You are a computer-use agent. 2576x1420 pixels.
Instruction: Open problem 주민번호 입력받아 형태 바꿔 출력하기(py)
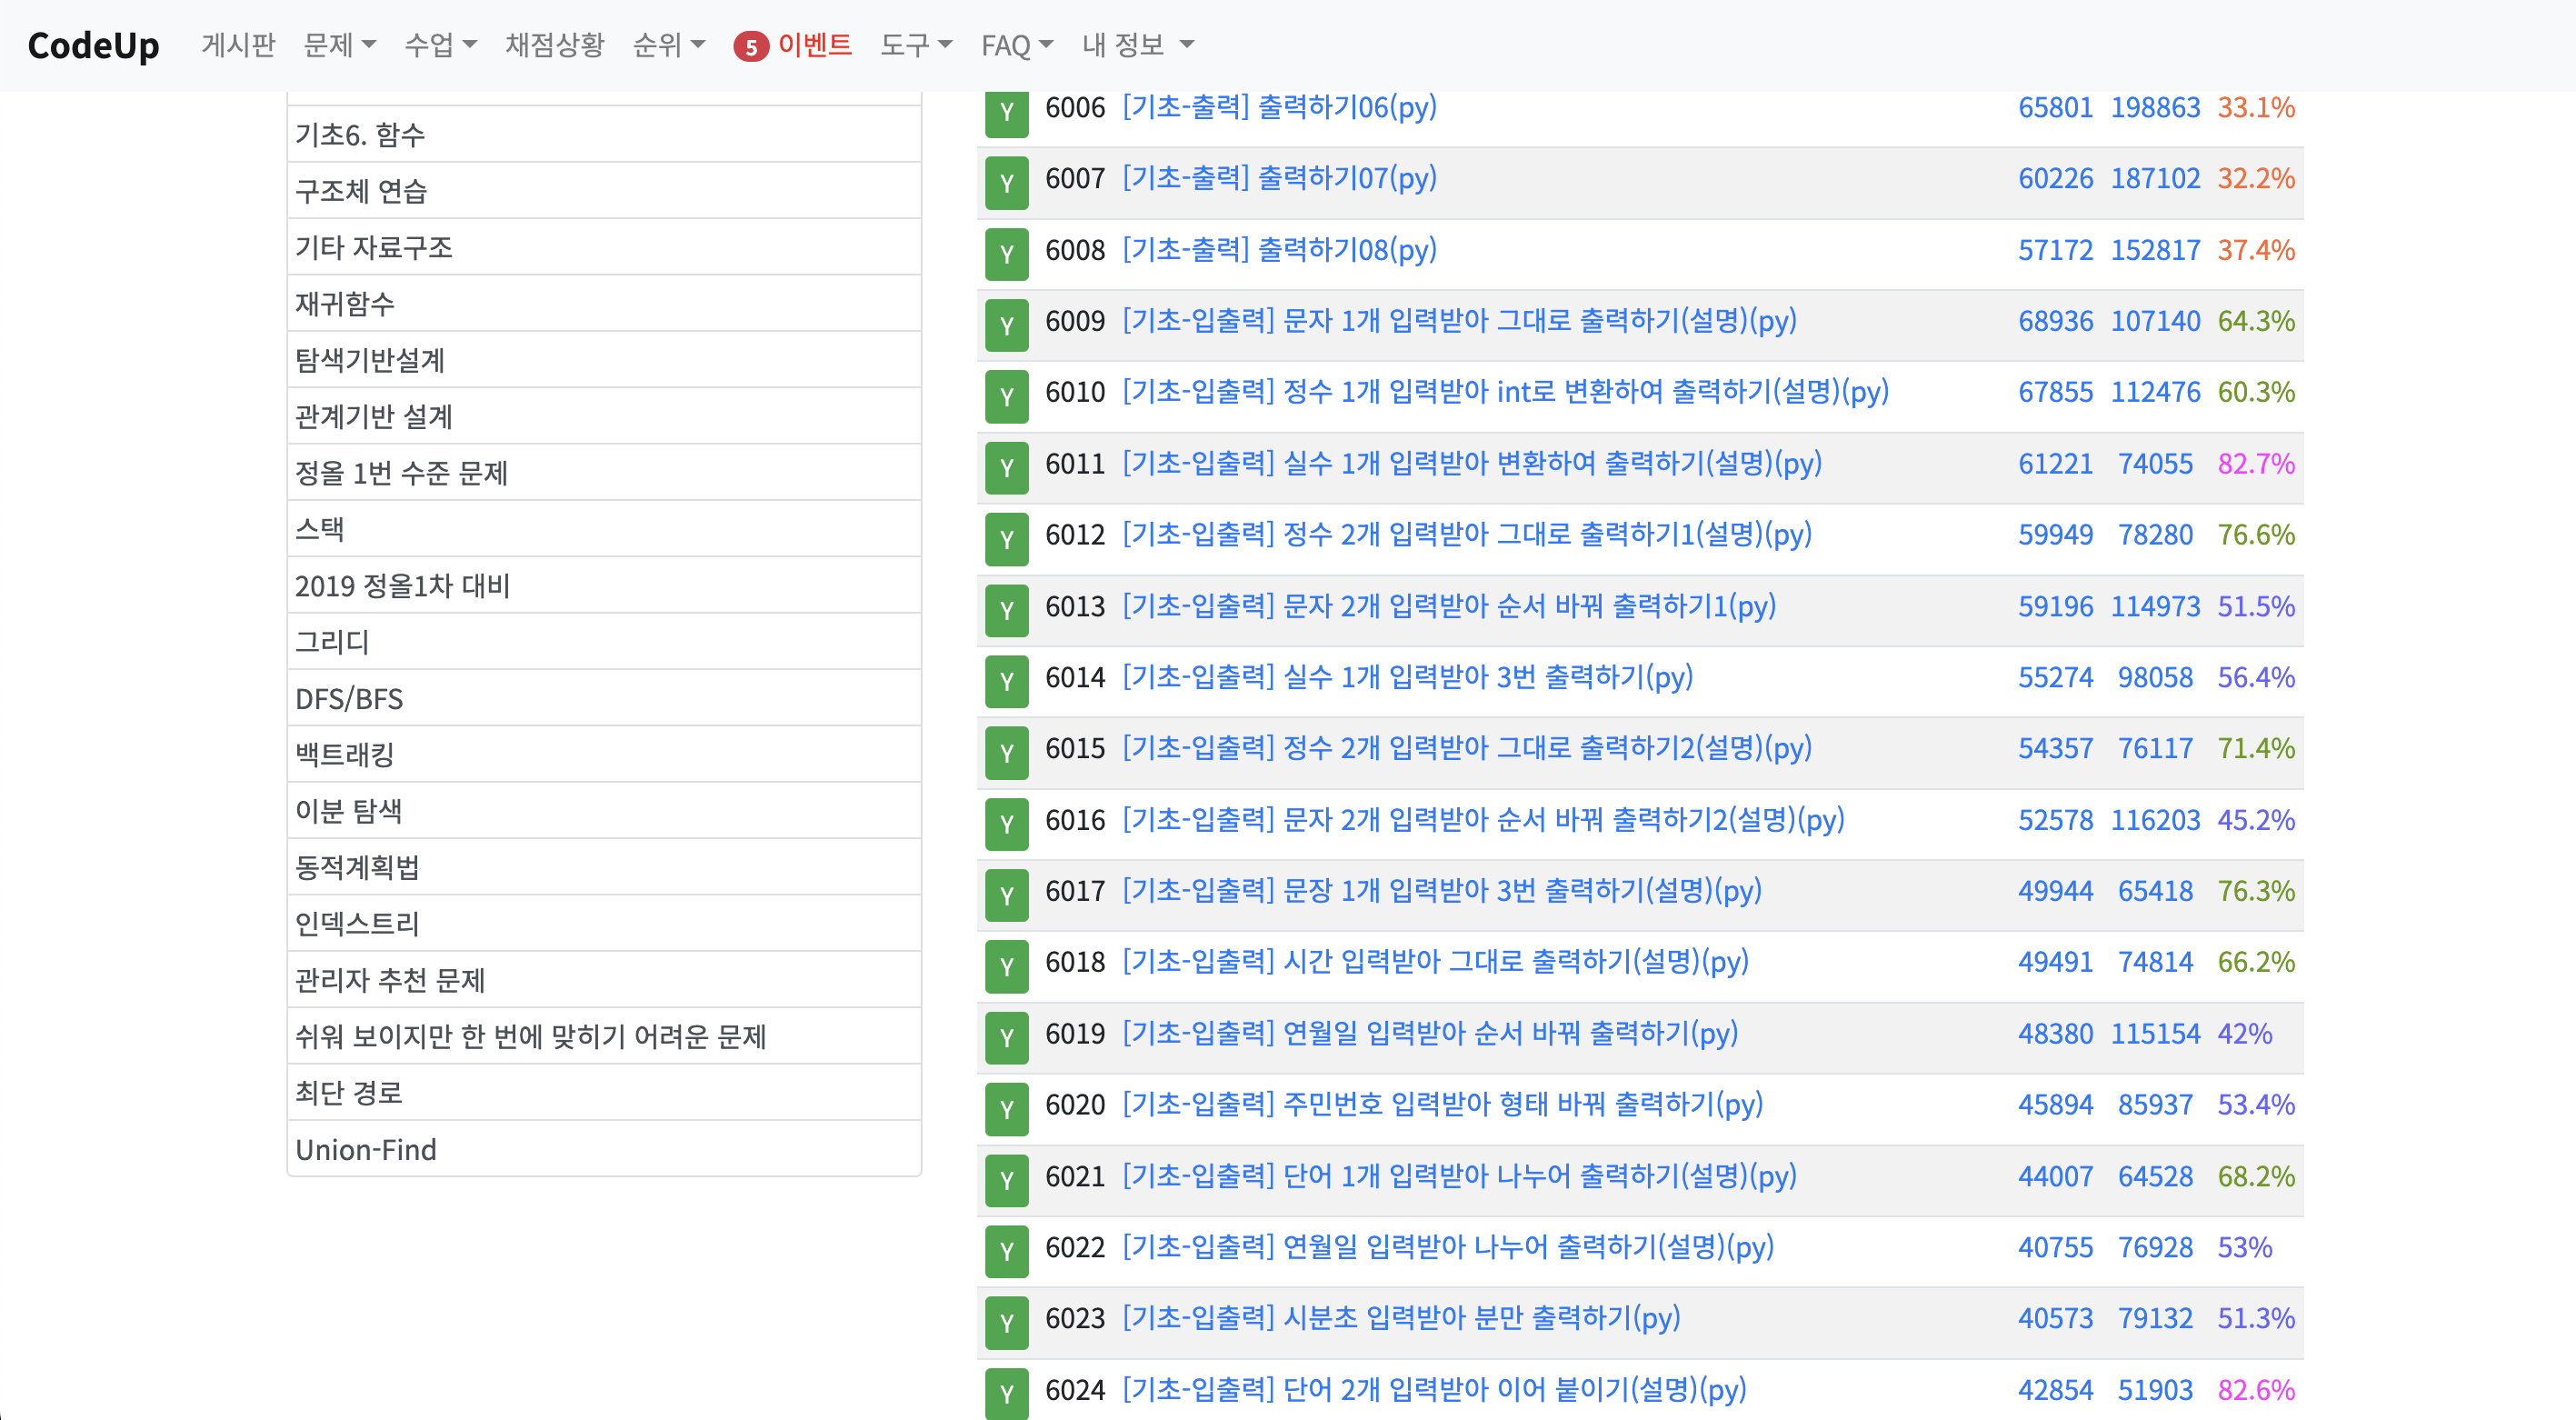pyautogui.click(x=1442, y=1105)
